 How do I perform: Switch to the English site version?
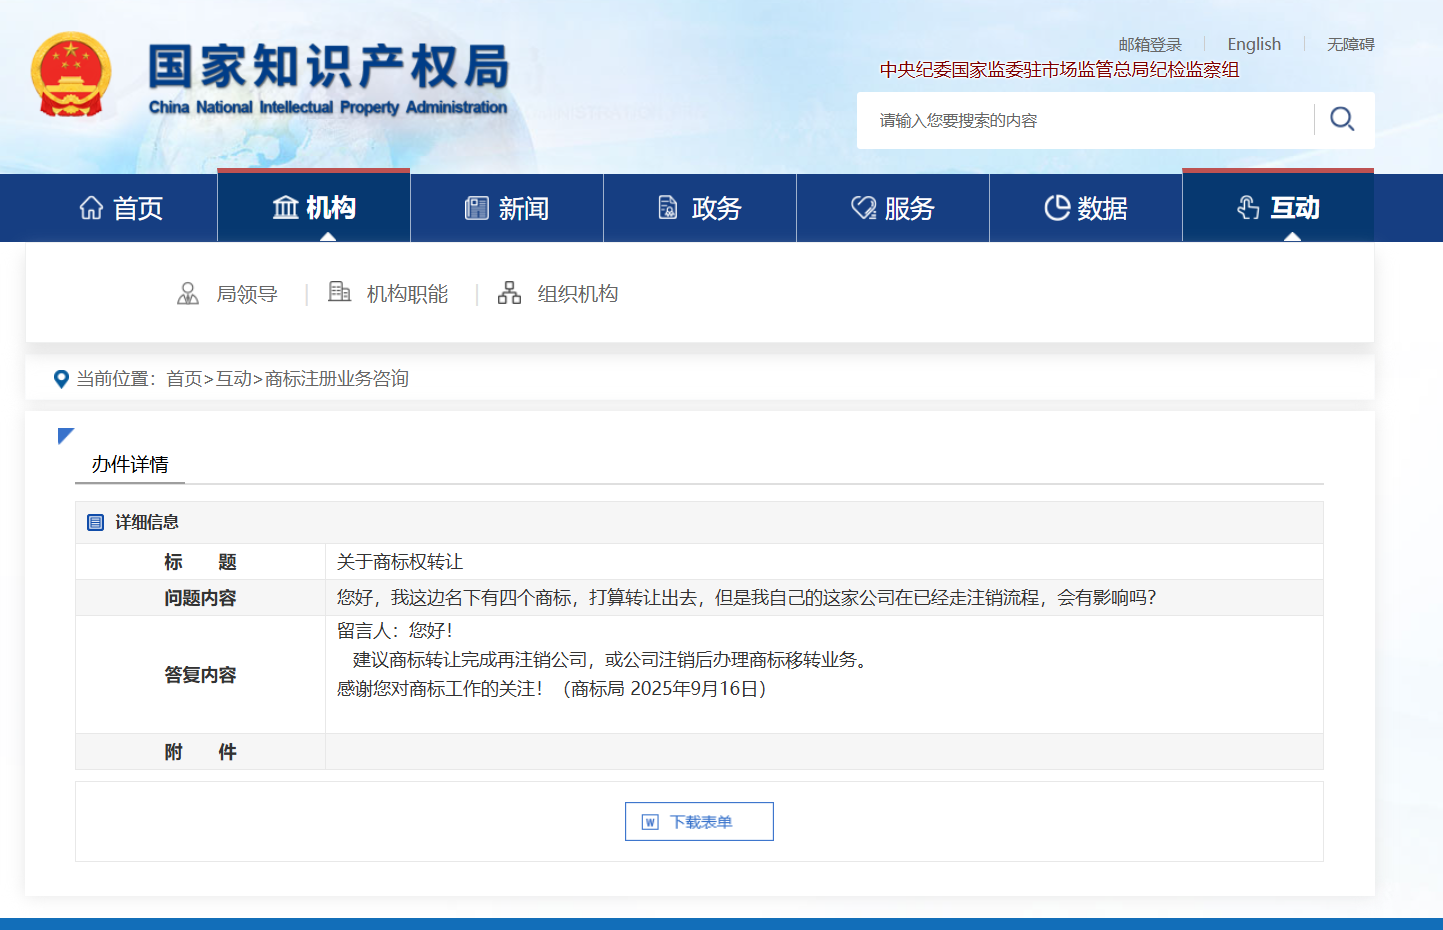click(x=1254, y=44)
